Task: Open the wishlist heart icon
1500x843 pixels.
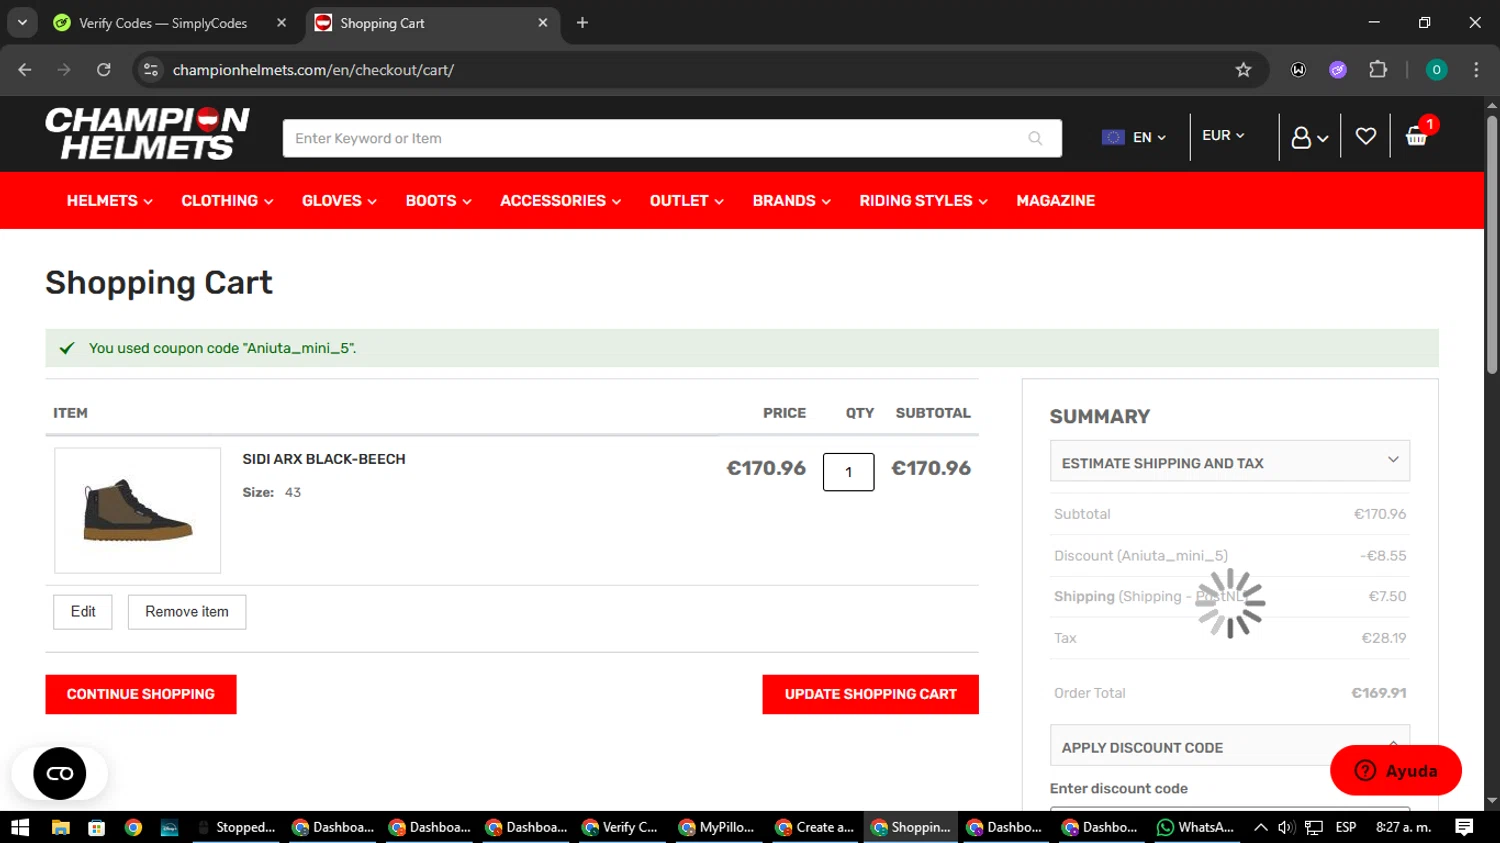Action: tap(1365, 136)
